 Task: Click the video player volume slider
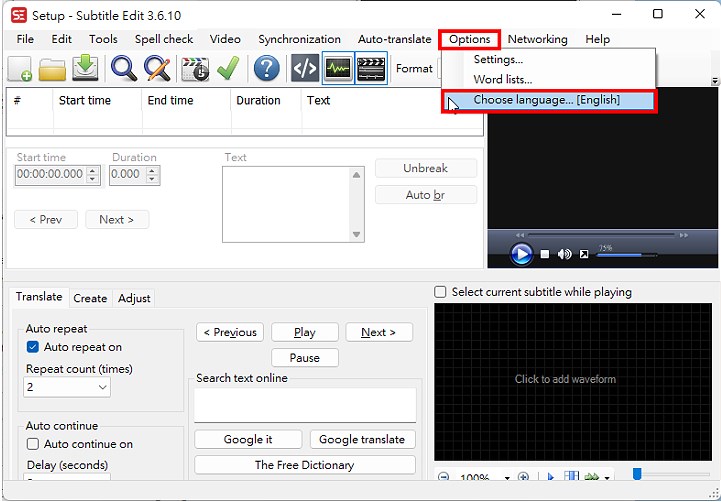(x=620, y=255)
